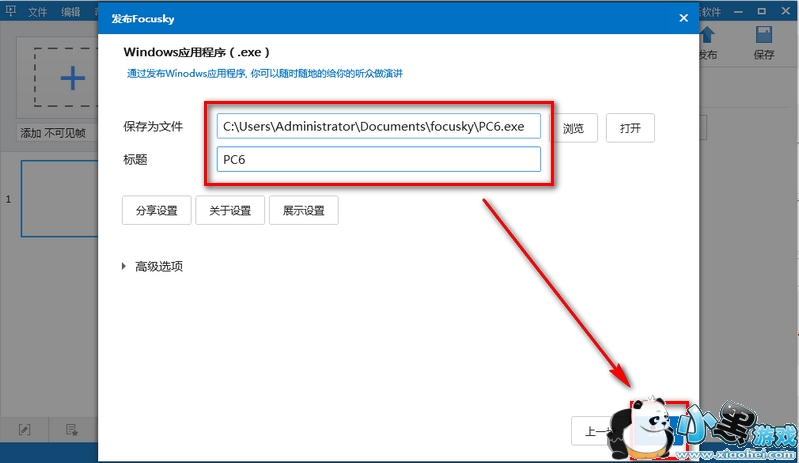Click the 打开 open button
The height and width of the screenshot is (463, 799).
(x=630, y=128)
